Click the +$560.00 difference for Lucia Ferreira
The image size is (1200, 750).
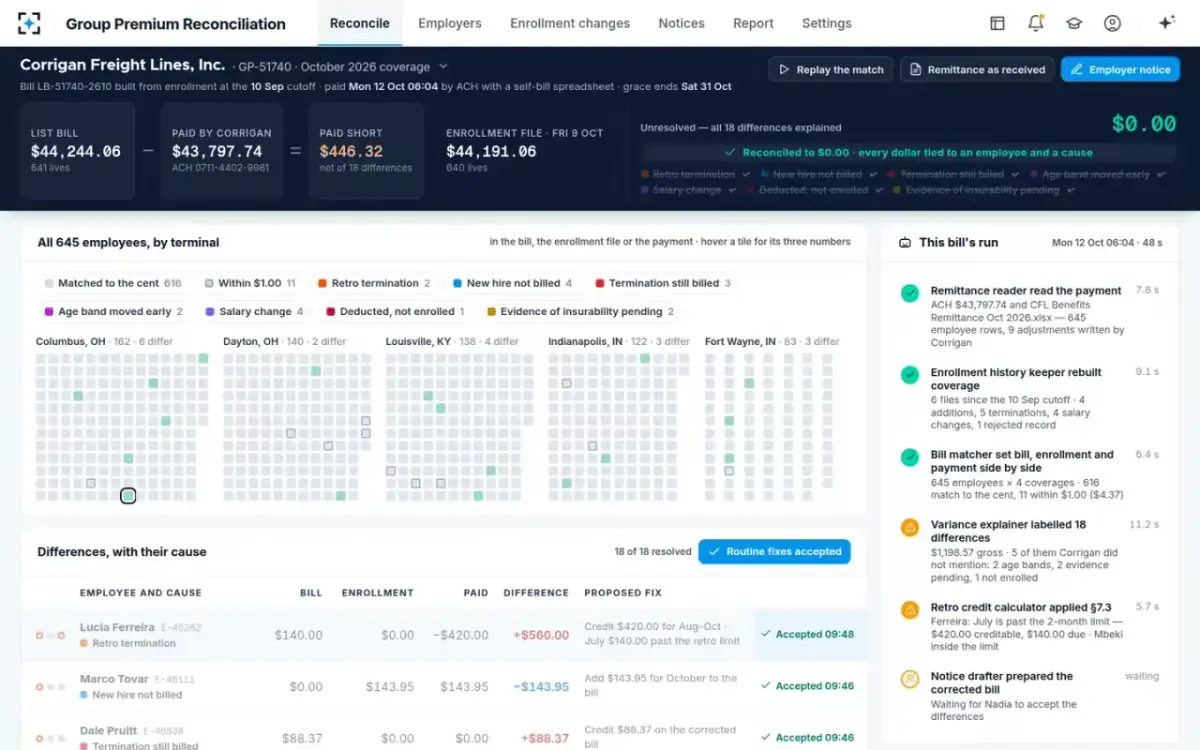pos(540,635)
